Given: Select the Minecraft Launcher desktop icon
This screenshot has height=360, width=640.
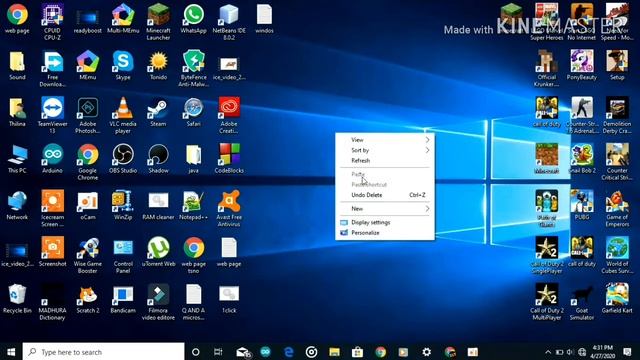Looking at the screenshot, I should [x=158, y=22].
